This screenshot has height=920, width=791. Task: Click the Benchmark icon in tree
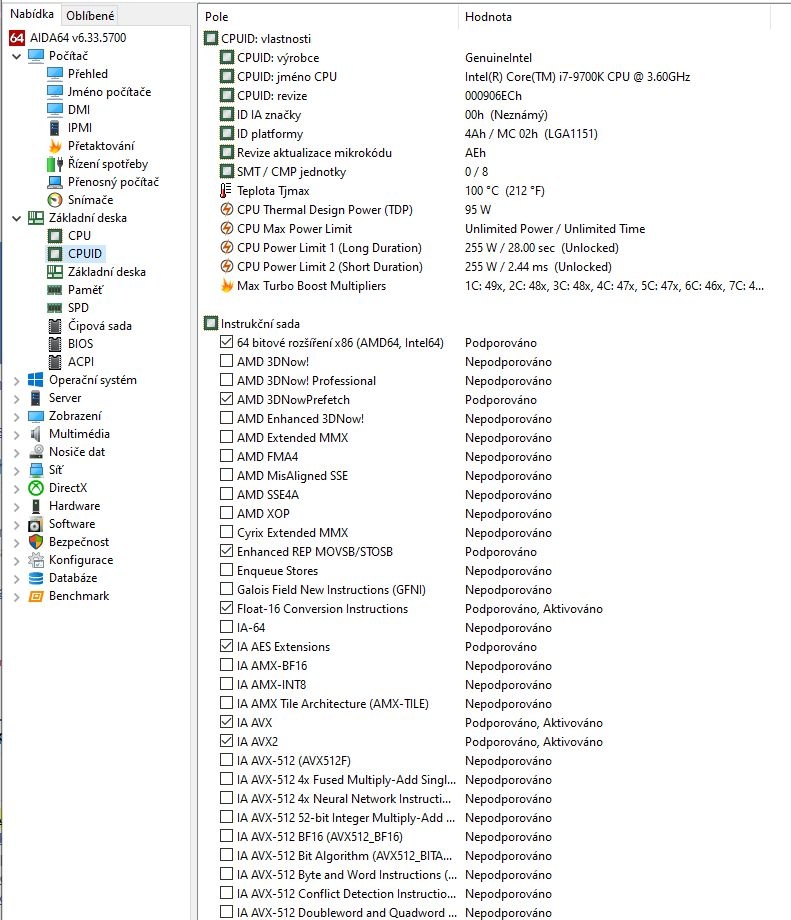pos(36,596)
